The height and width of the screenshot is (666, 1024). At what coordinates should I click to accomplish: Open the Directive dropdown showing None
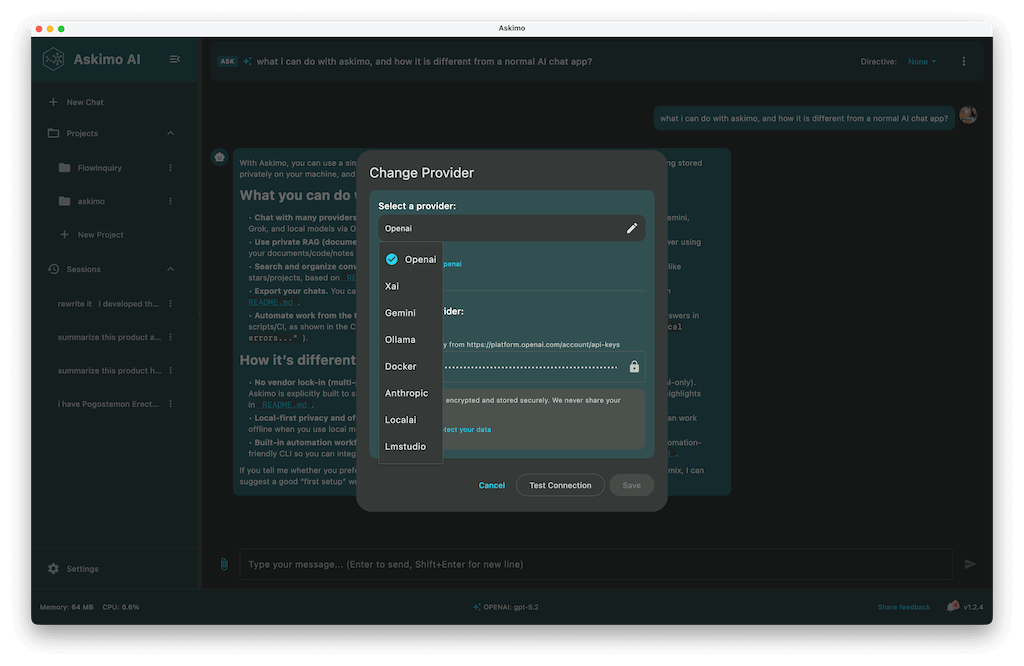point(920,60)
